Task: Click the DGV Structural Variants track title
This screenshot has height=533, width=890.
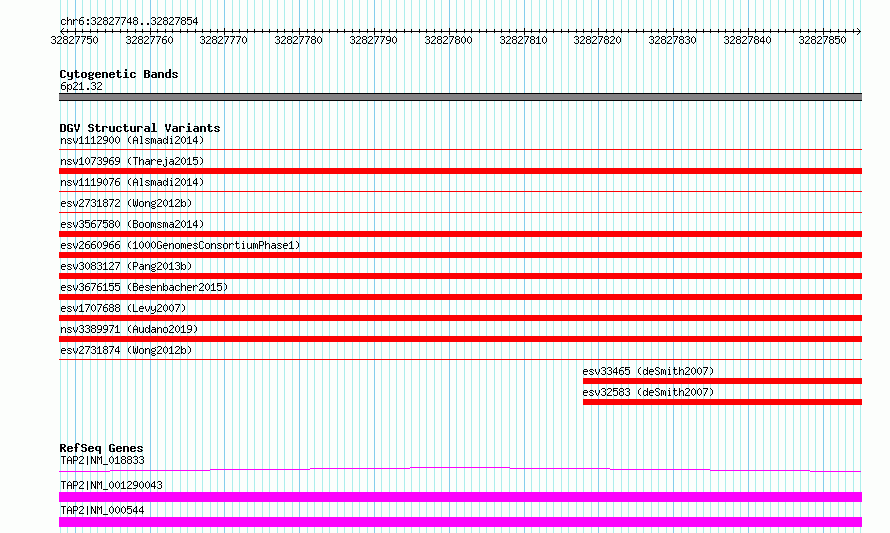Action: (x=140, y=128)
